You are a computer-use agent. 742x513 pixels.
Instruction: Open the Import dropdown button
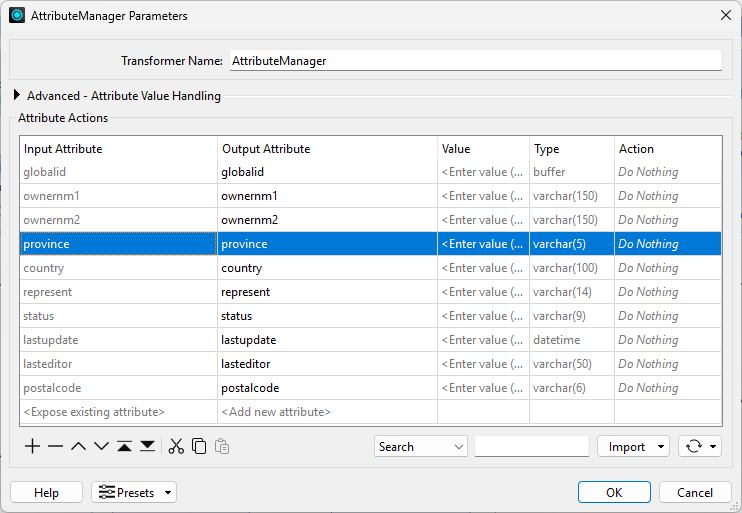(x=633, y=447)
